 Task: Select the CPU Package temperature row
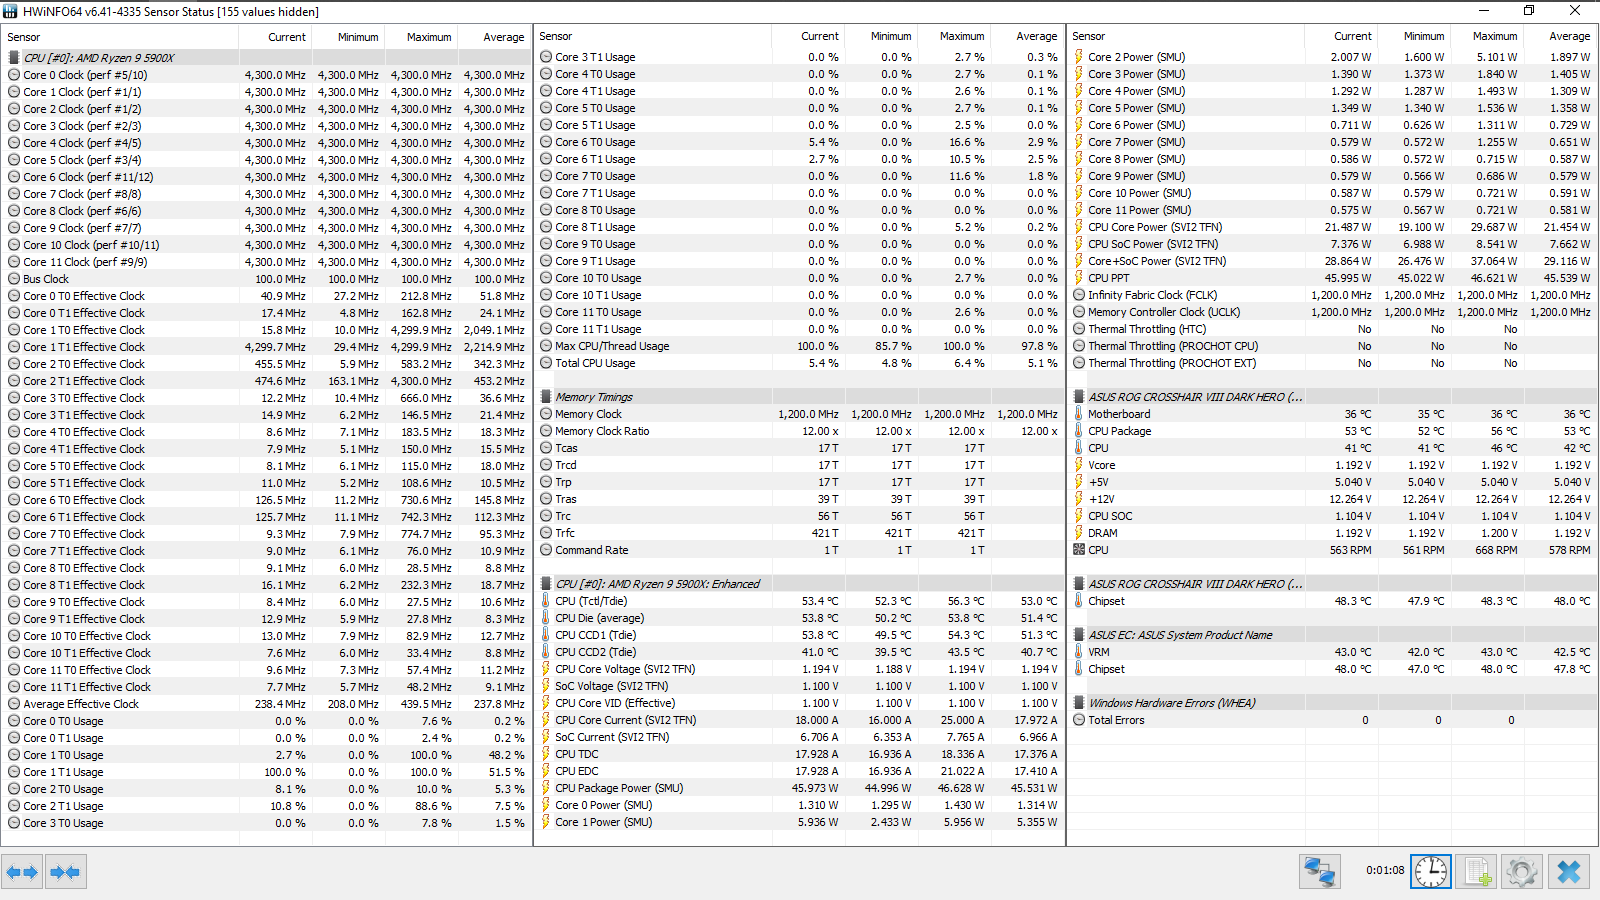point(1333,431)
